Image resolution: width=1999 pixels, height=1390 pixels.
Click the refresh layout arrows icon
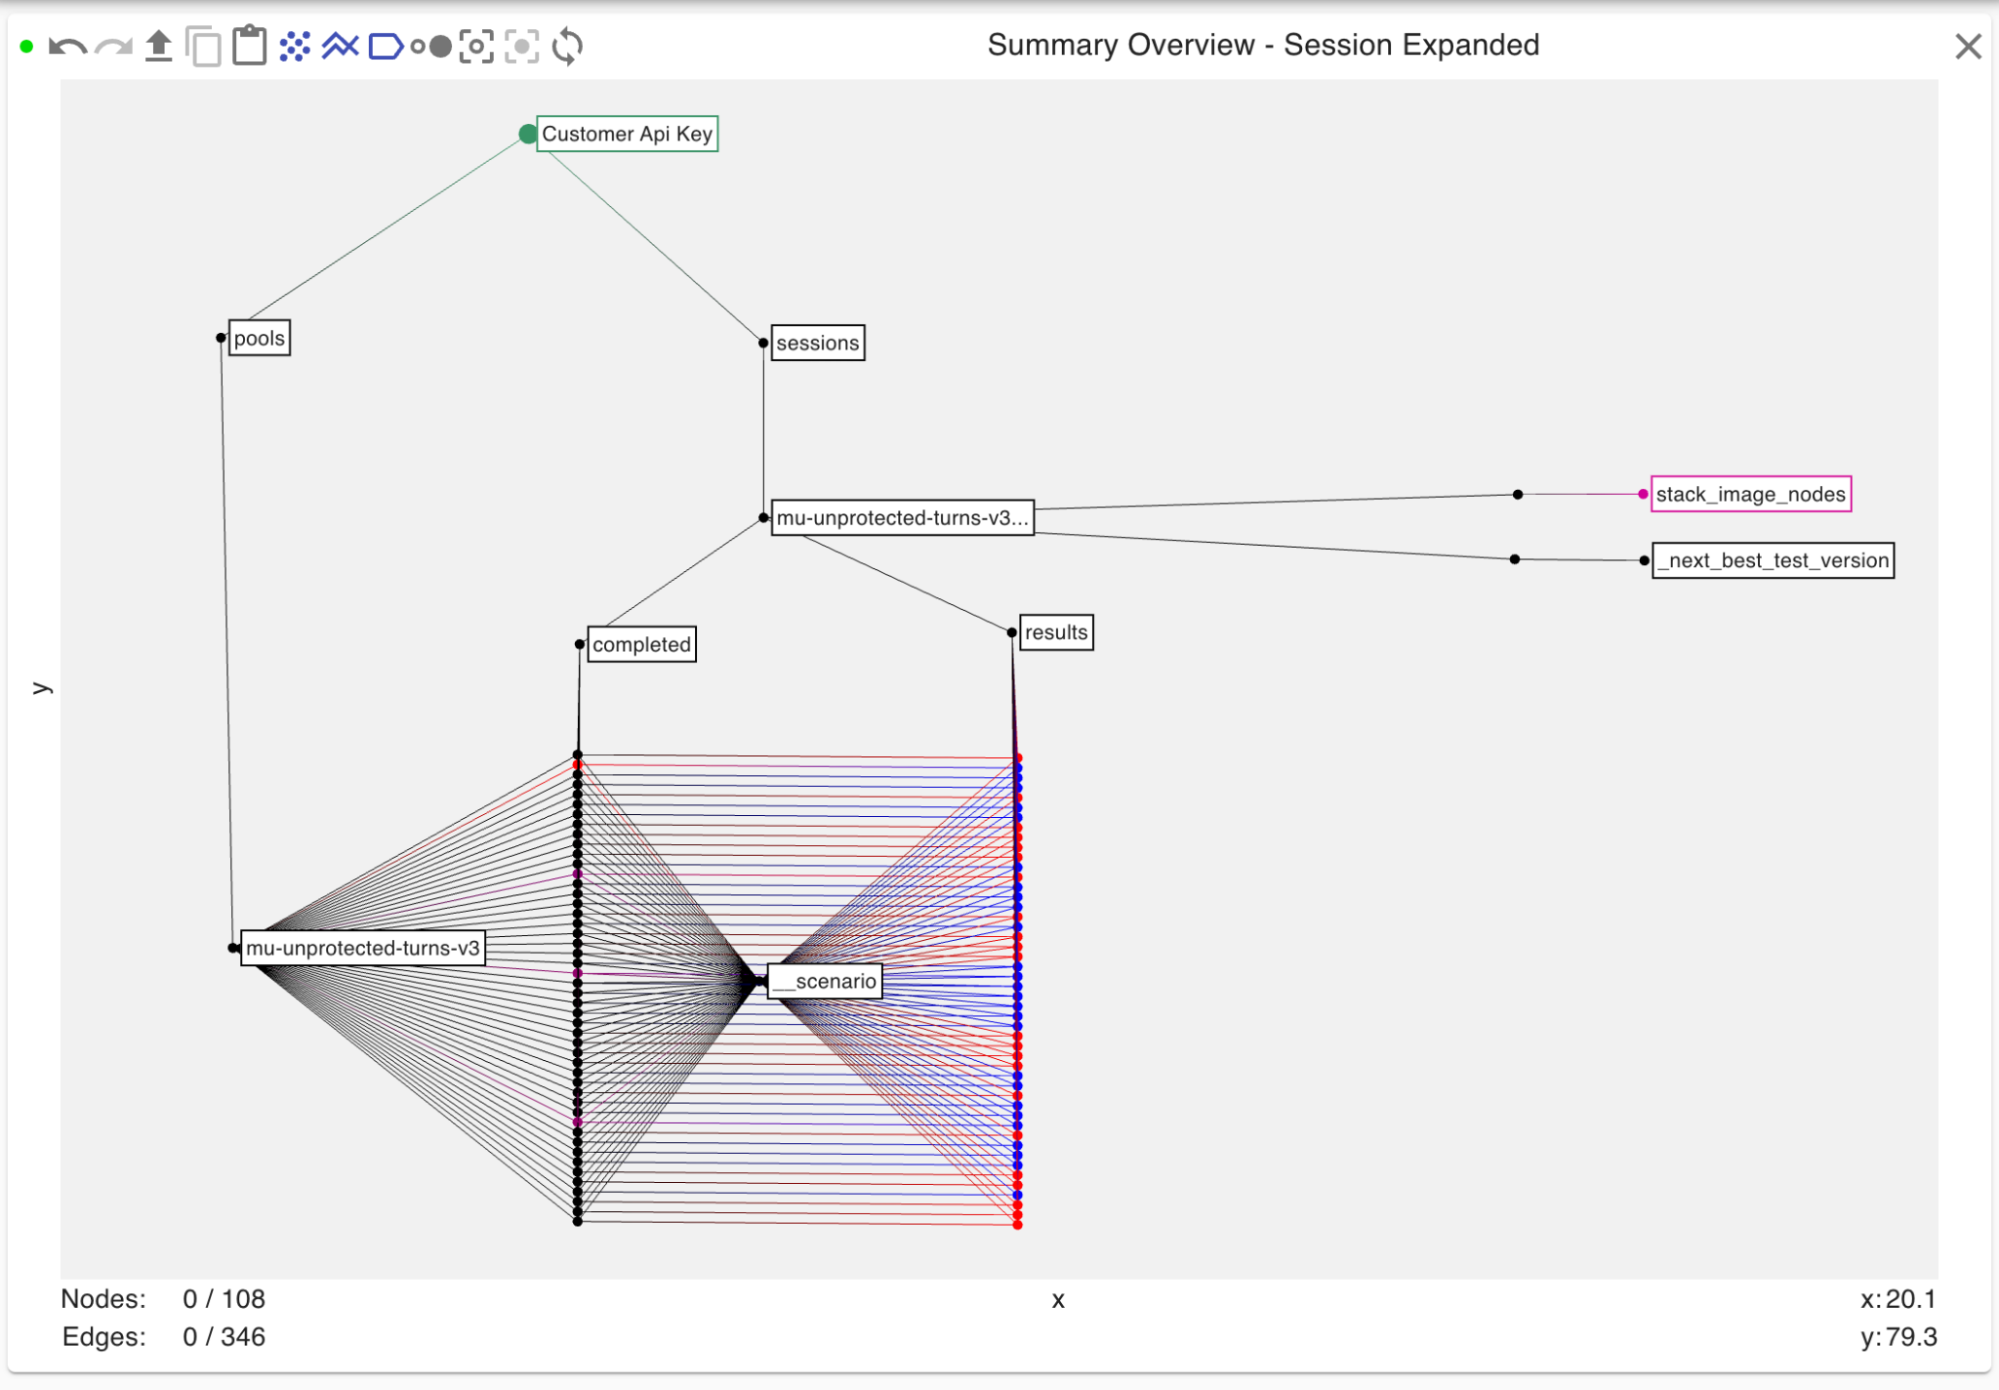(567, 46)
